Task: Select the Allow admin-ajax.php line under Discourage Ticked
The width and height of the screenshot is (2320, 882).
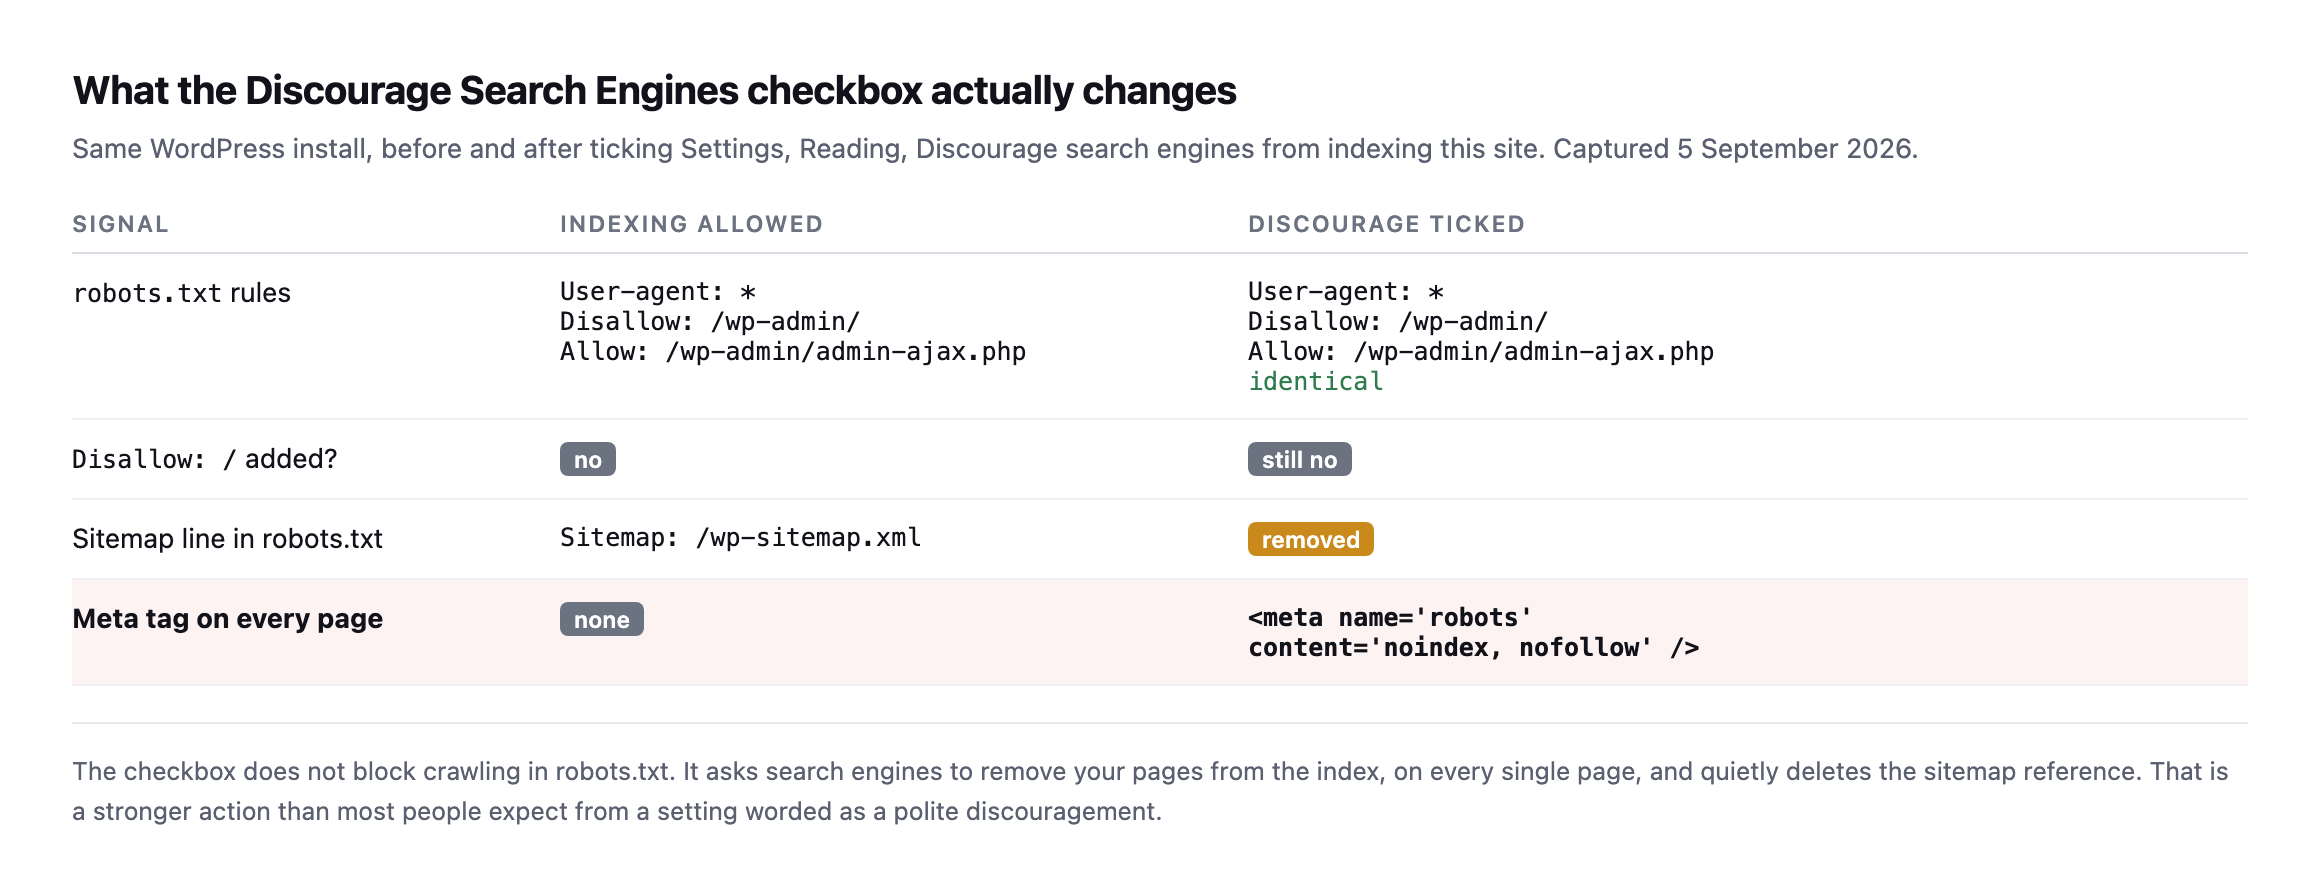Action: coord(1480,352)
